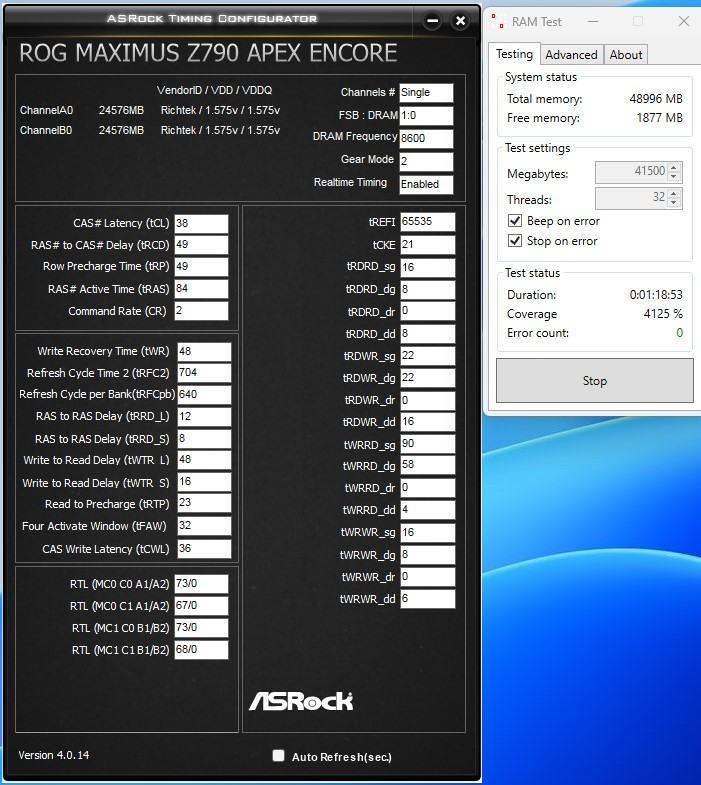Click the Coverage value 4125 %

pos(663,314)
